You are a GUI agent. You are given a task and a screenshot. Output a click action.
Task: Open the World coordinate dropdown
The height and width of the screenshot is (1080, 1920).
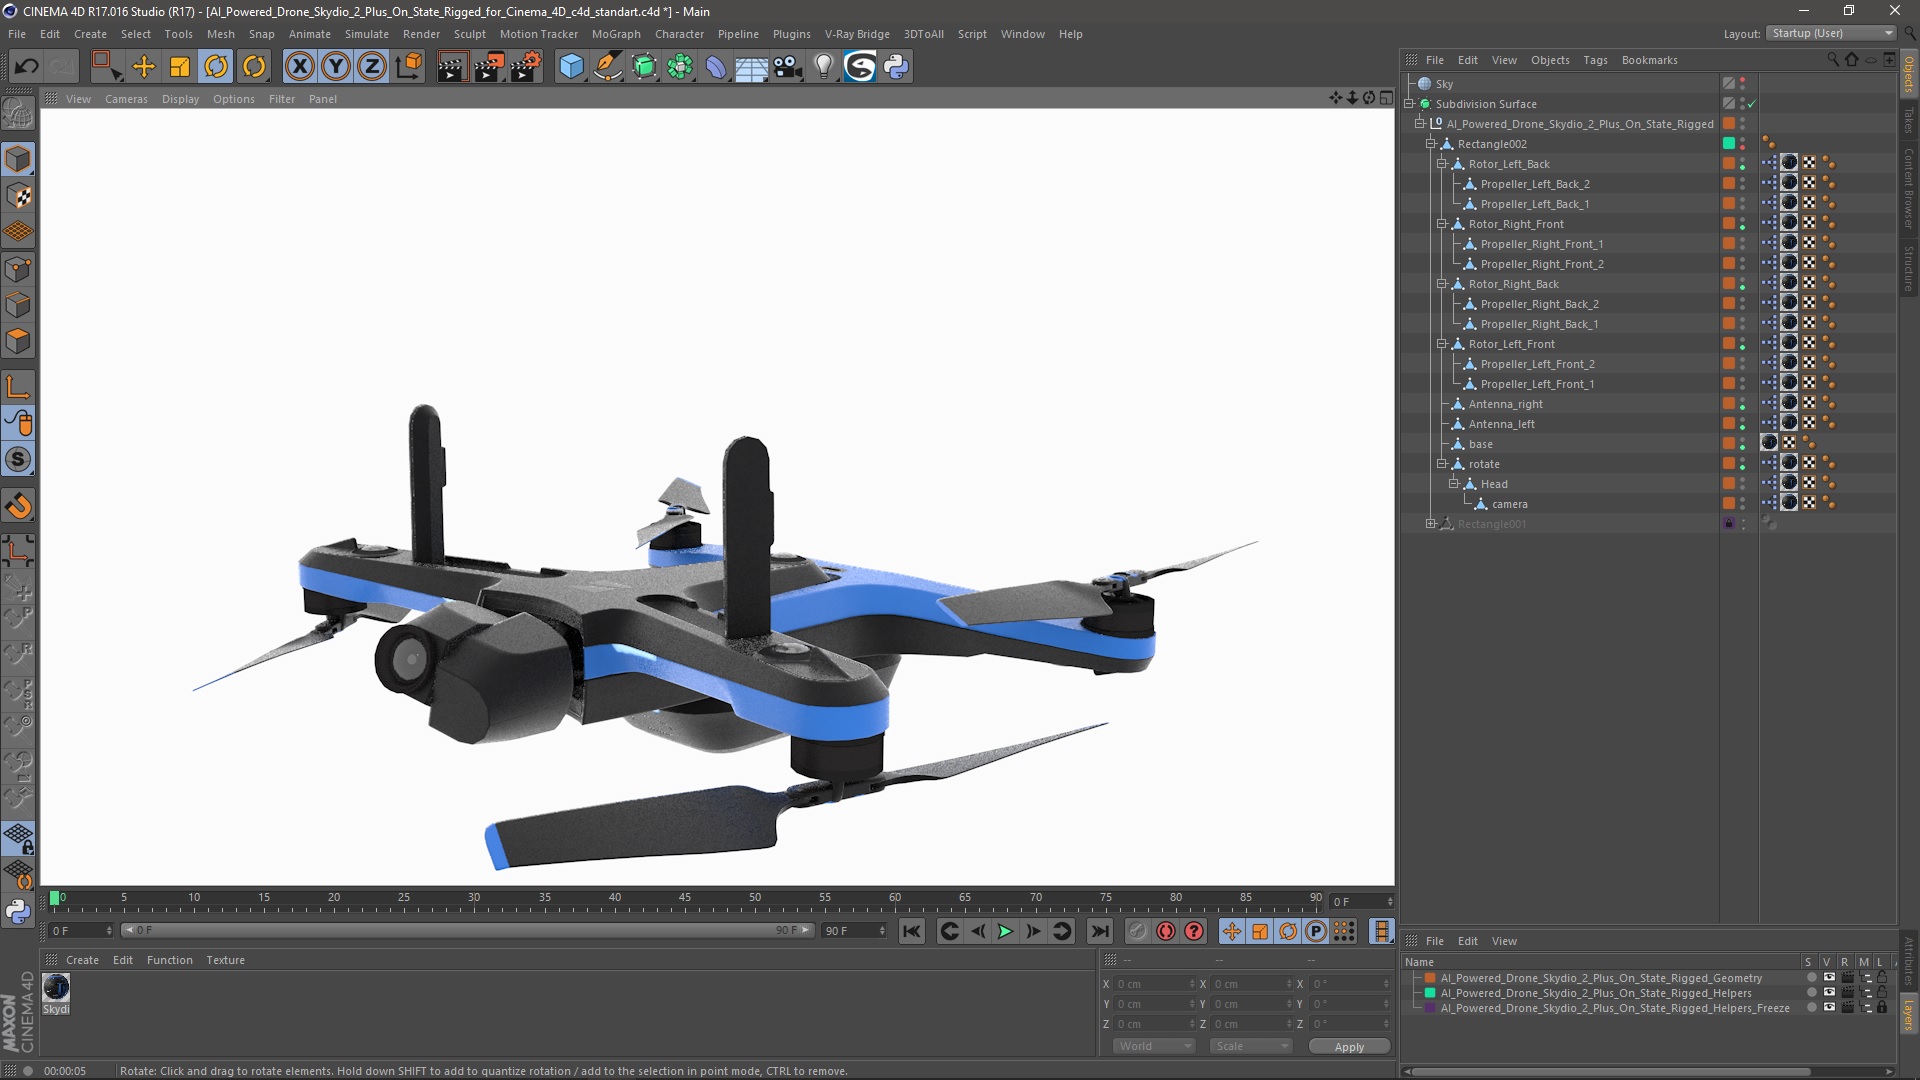(1154, 1046)
